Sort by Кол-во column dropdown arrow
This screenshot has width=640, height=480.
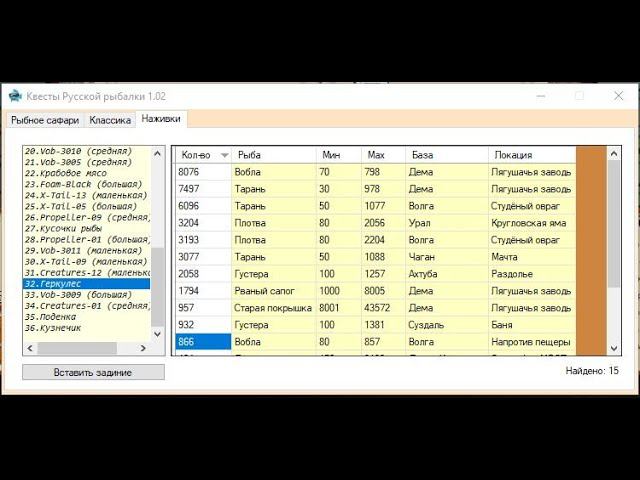224,155
